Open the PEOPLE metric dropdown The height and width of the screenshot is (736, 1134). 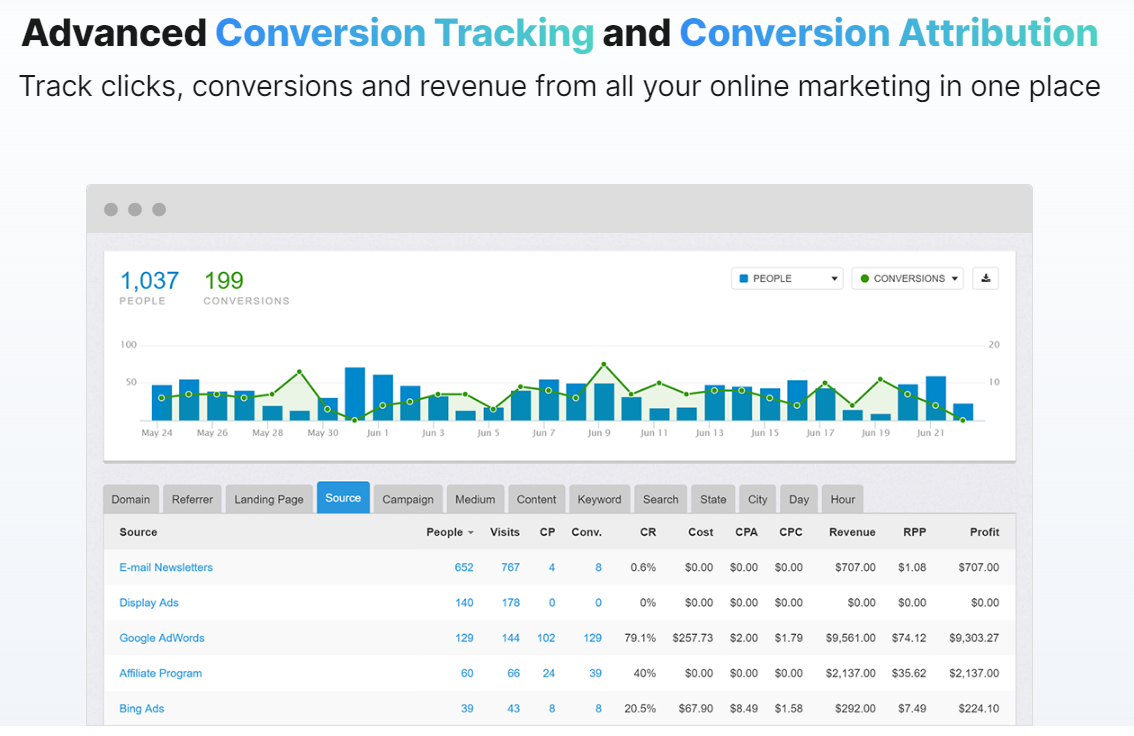[x=787, y=278]
